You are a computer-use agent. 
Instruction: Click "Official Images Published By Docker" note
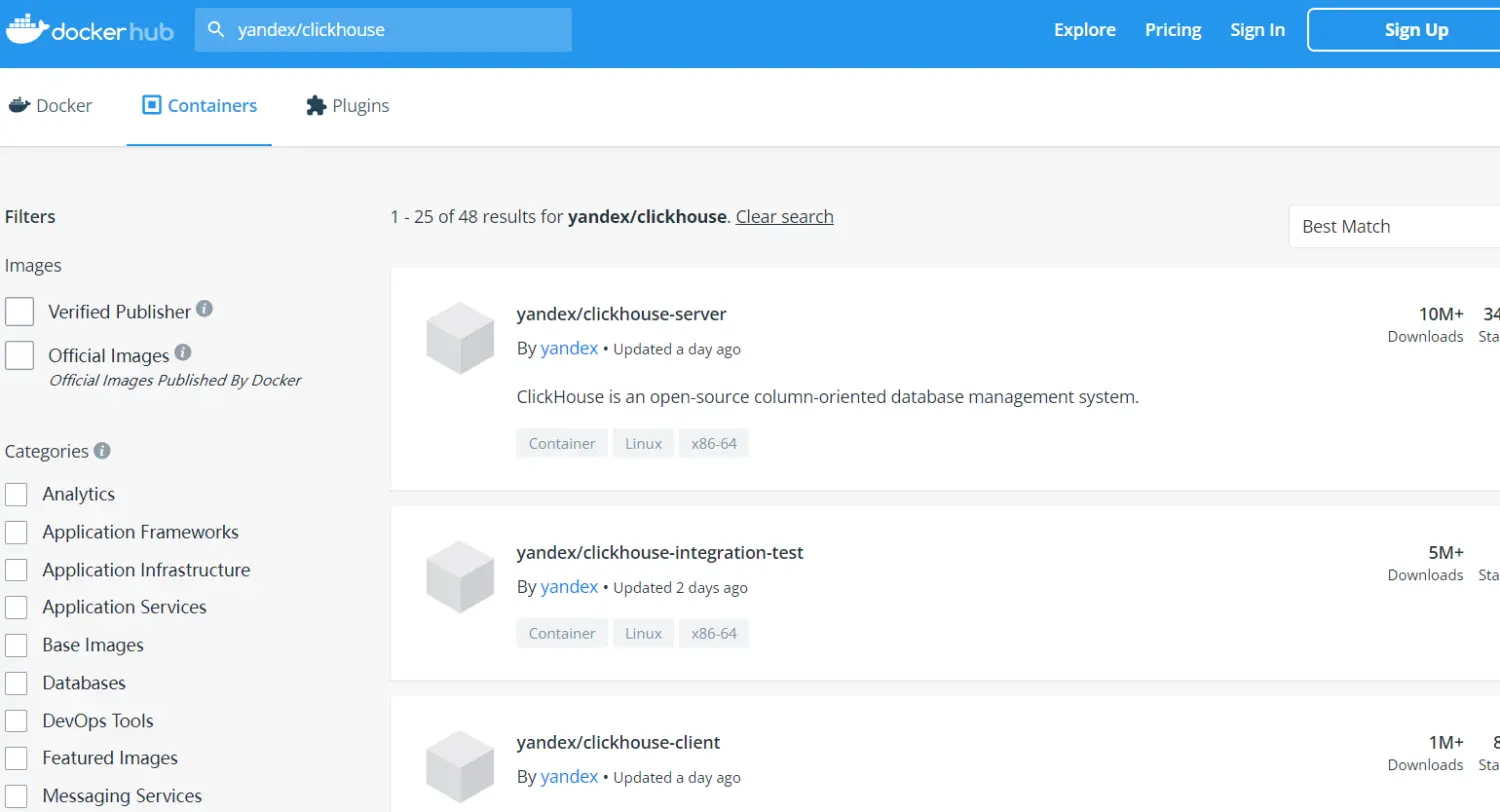tap(175, 380)
